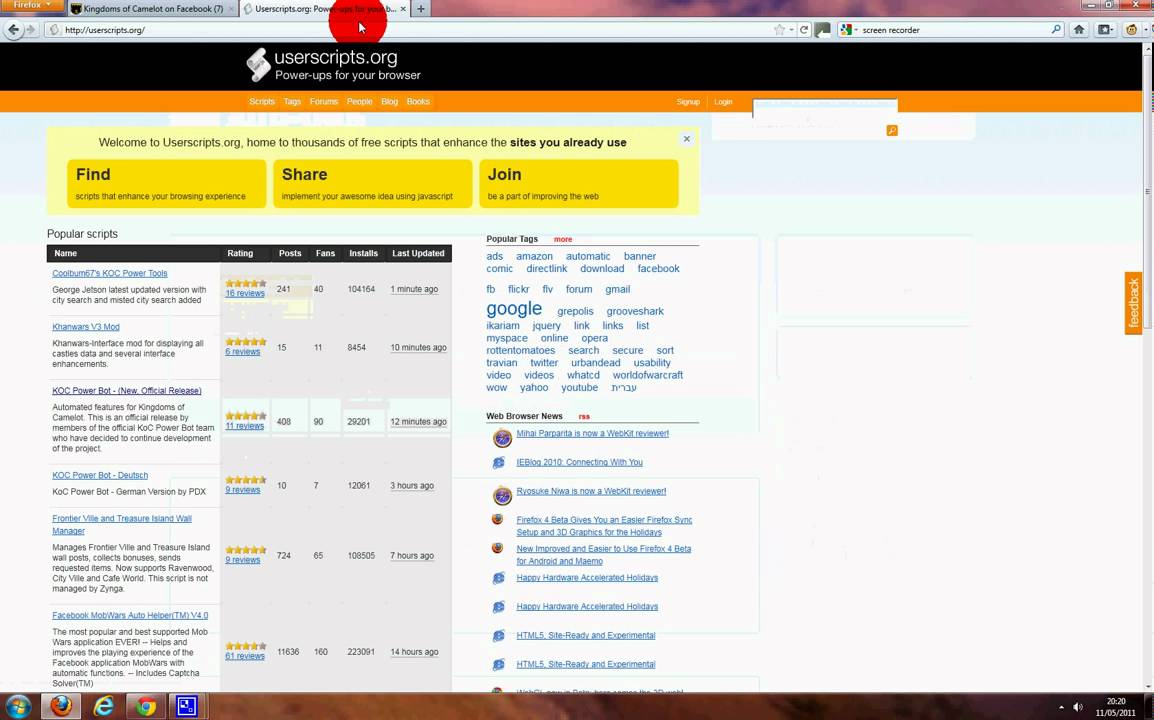Open 'IEBlog 2010: Connecting With You' news link

coord(580,462)
